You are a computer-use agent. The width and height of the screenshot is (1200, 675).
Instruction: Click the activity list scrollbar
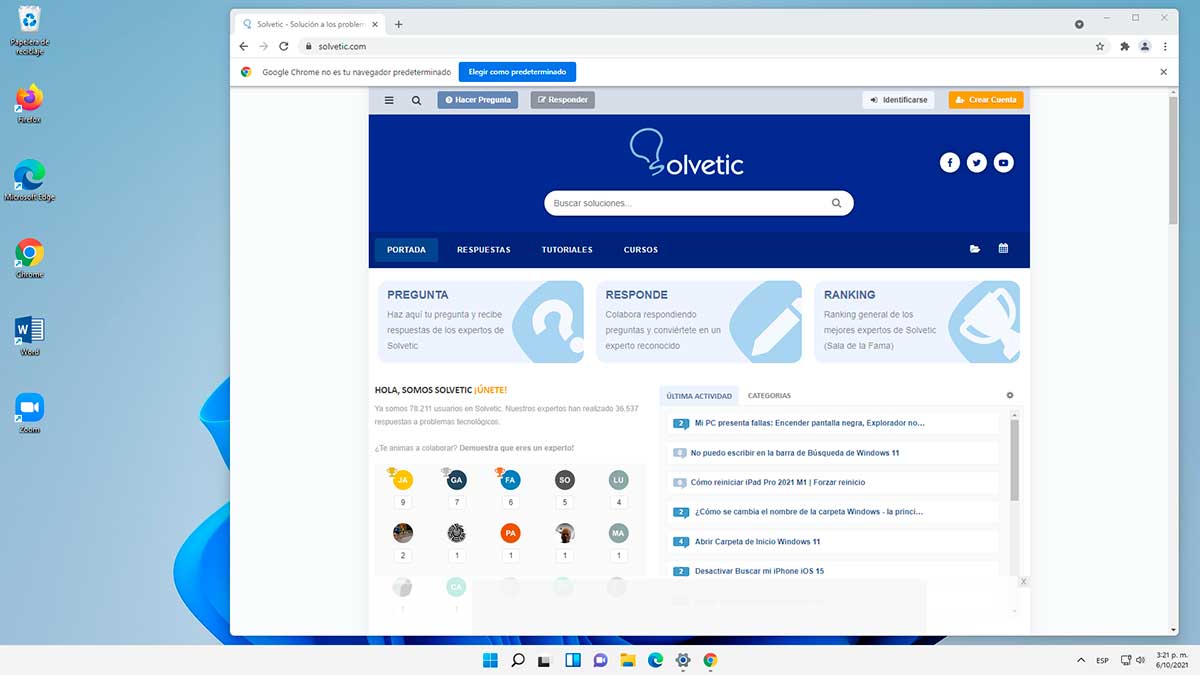(x=1014, y=460)
